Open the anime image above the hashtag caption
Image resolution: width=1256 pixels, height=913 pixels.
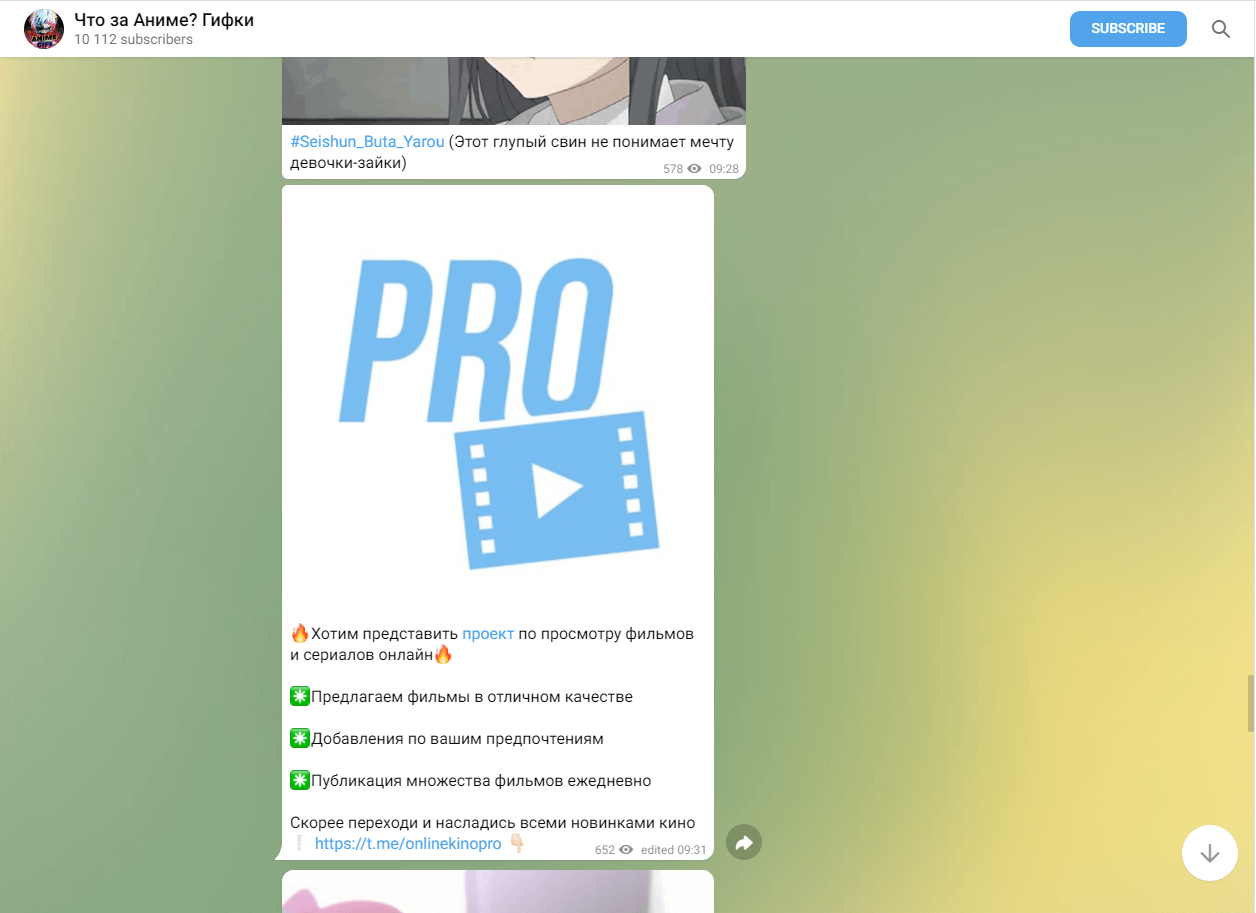tap(514, 91)
